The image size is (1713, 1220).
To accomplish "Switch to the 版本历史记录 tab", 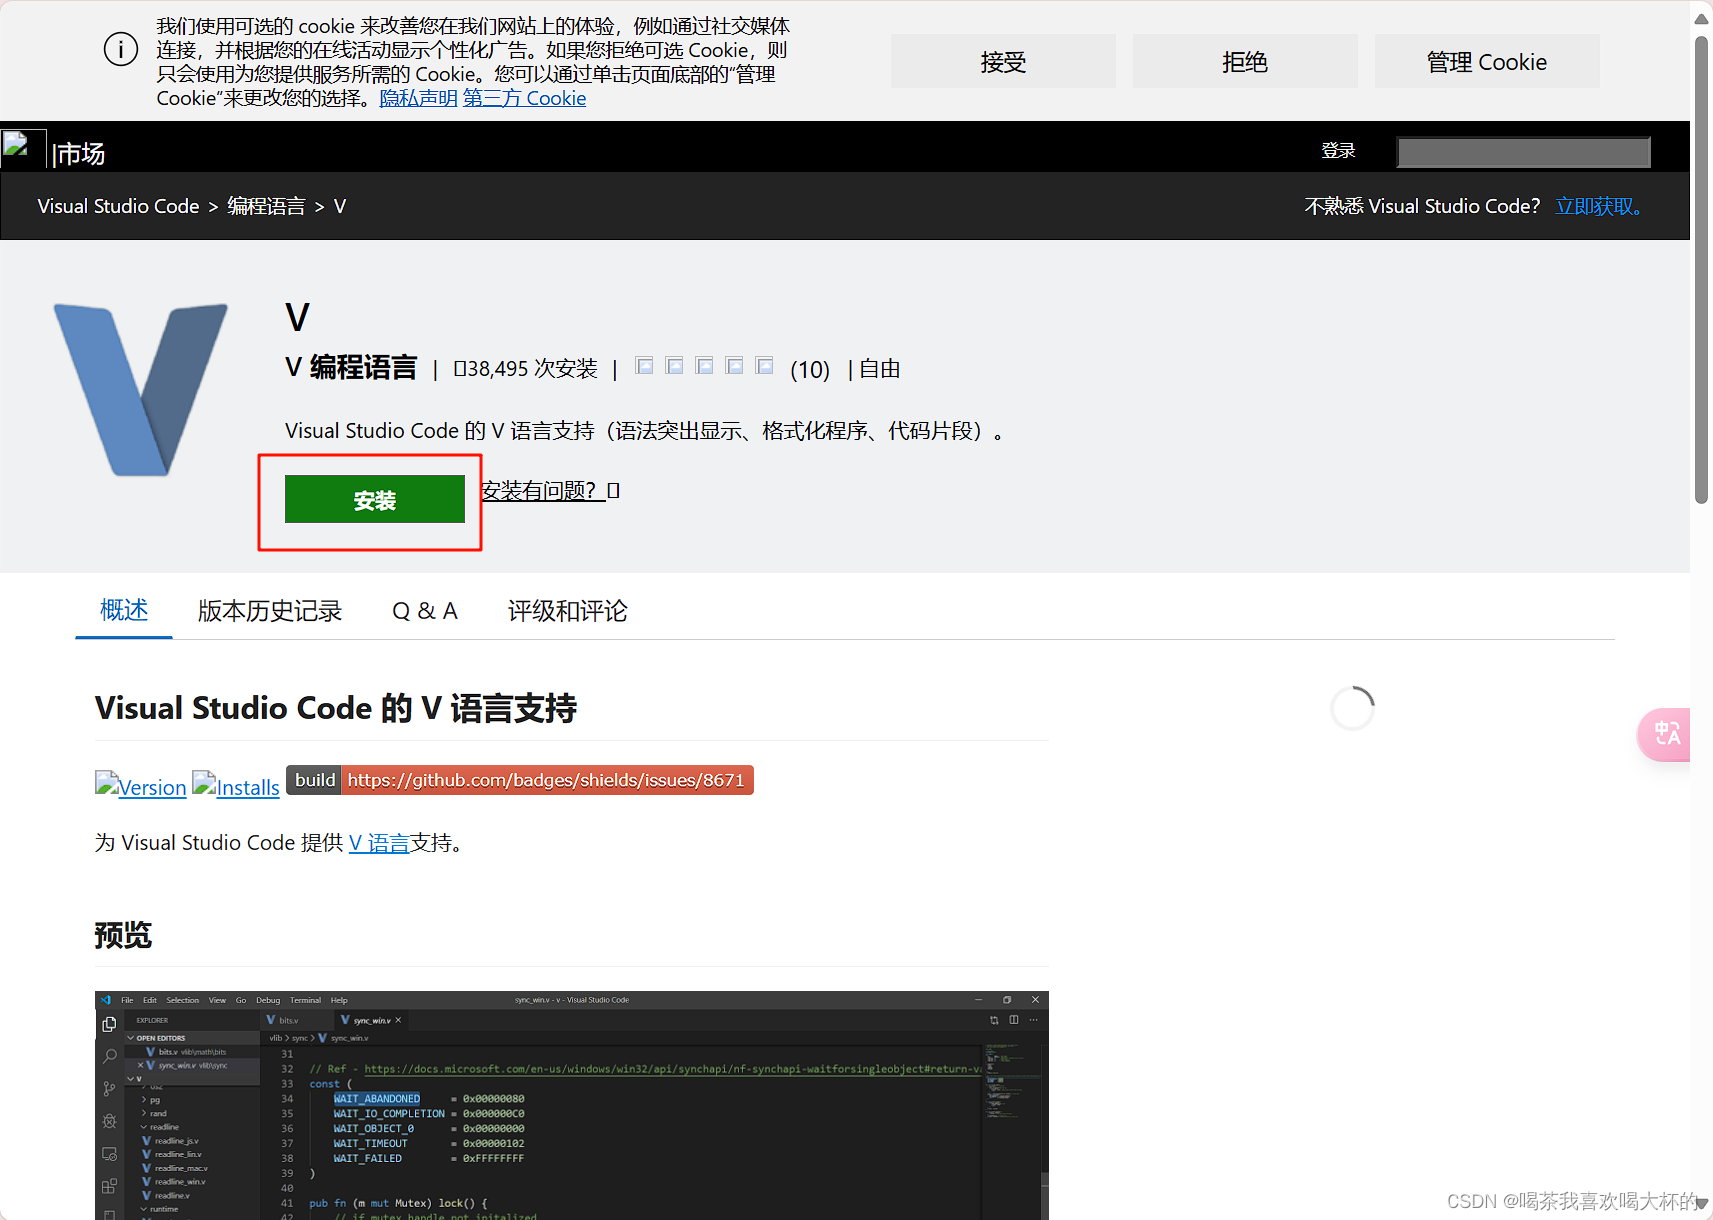I will pyautogui.click(x=269, y=611).
